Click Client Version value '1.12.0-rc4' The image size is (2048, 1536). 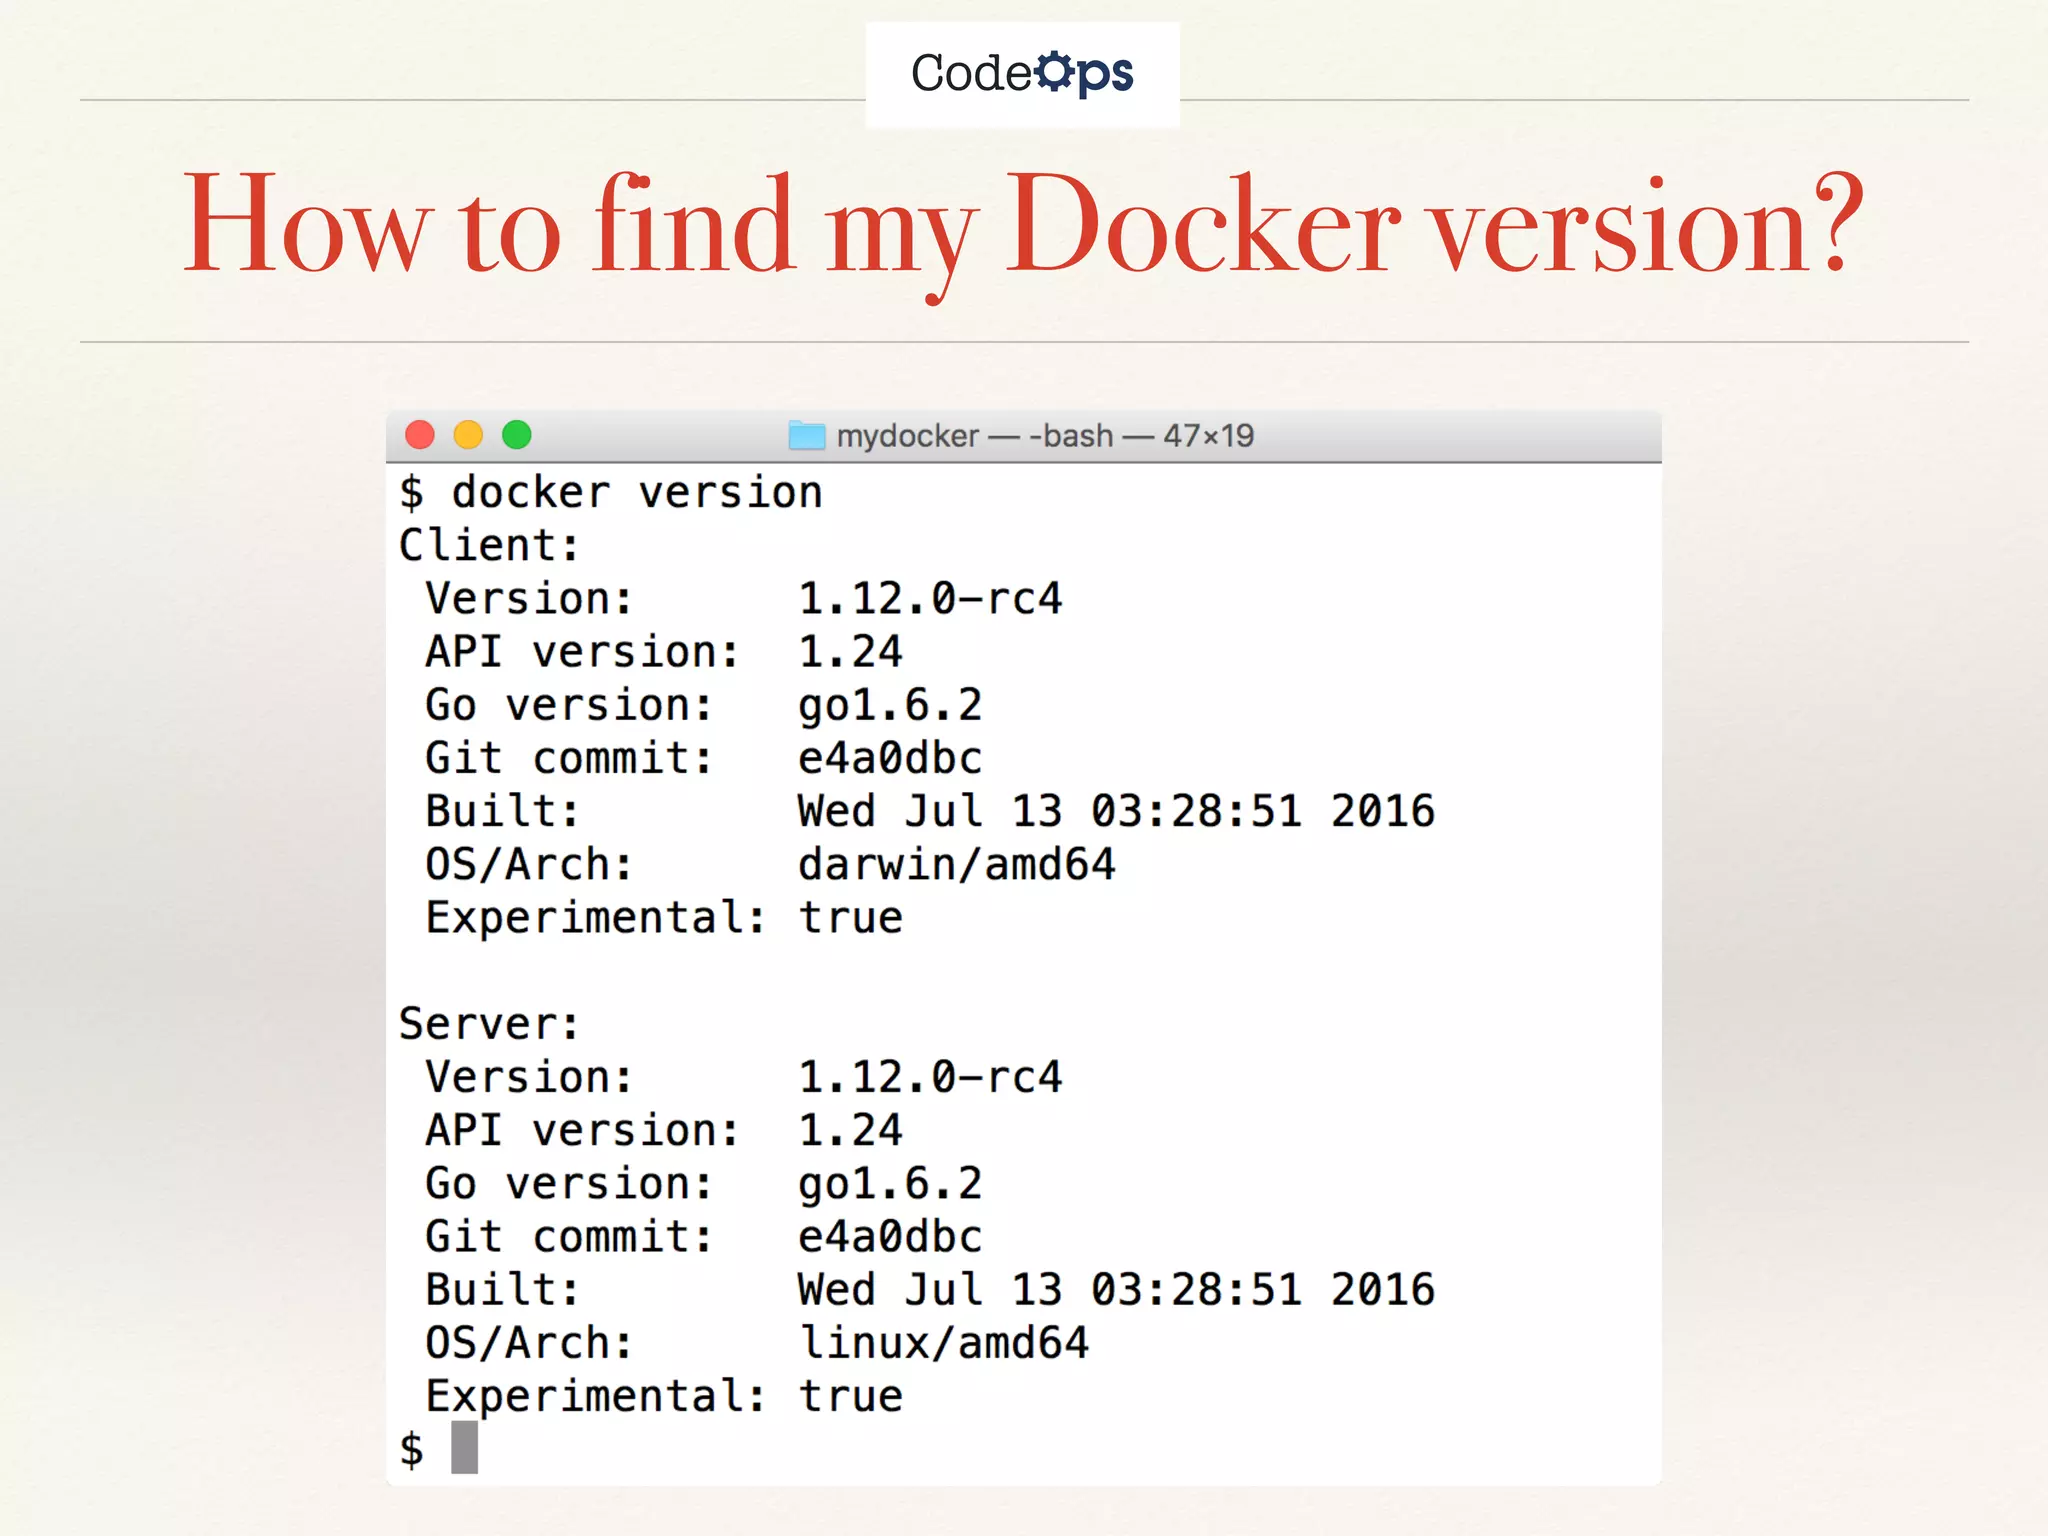930,599
